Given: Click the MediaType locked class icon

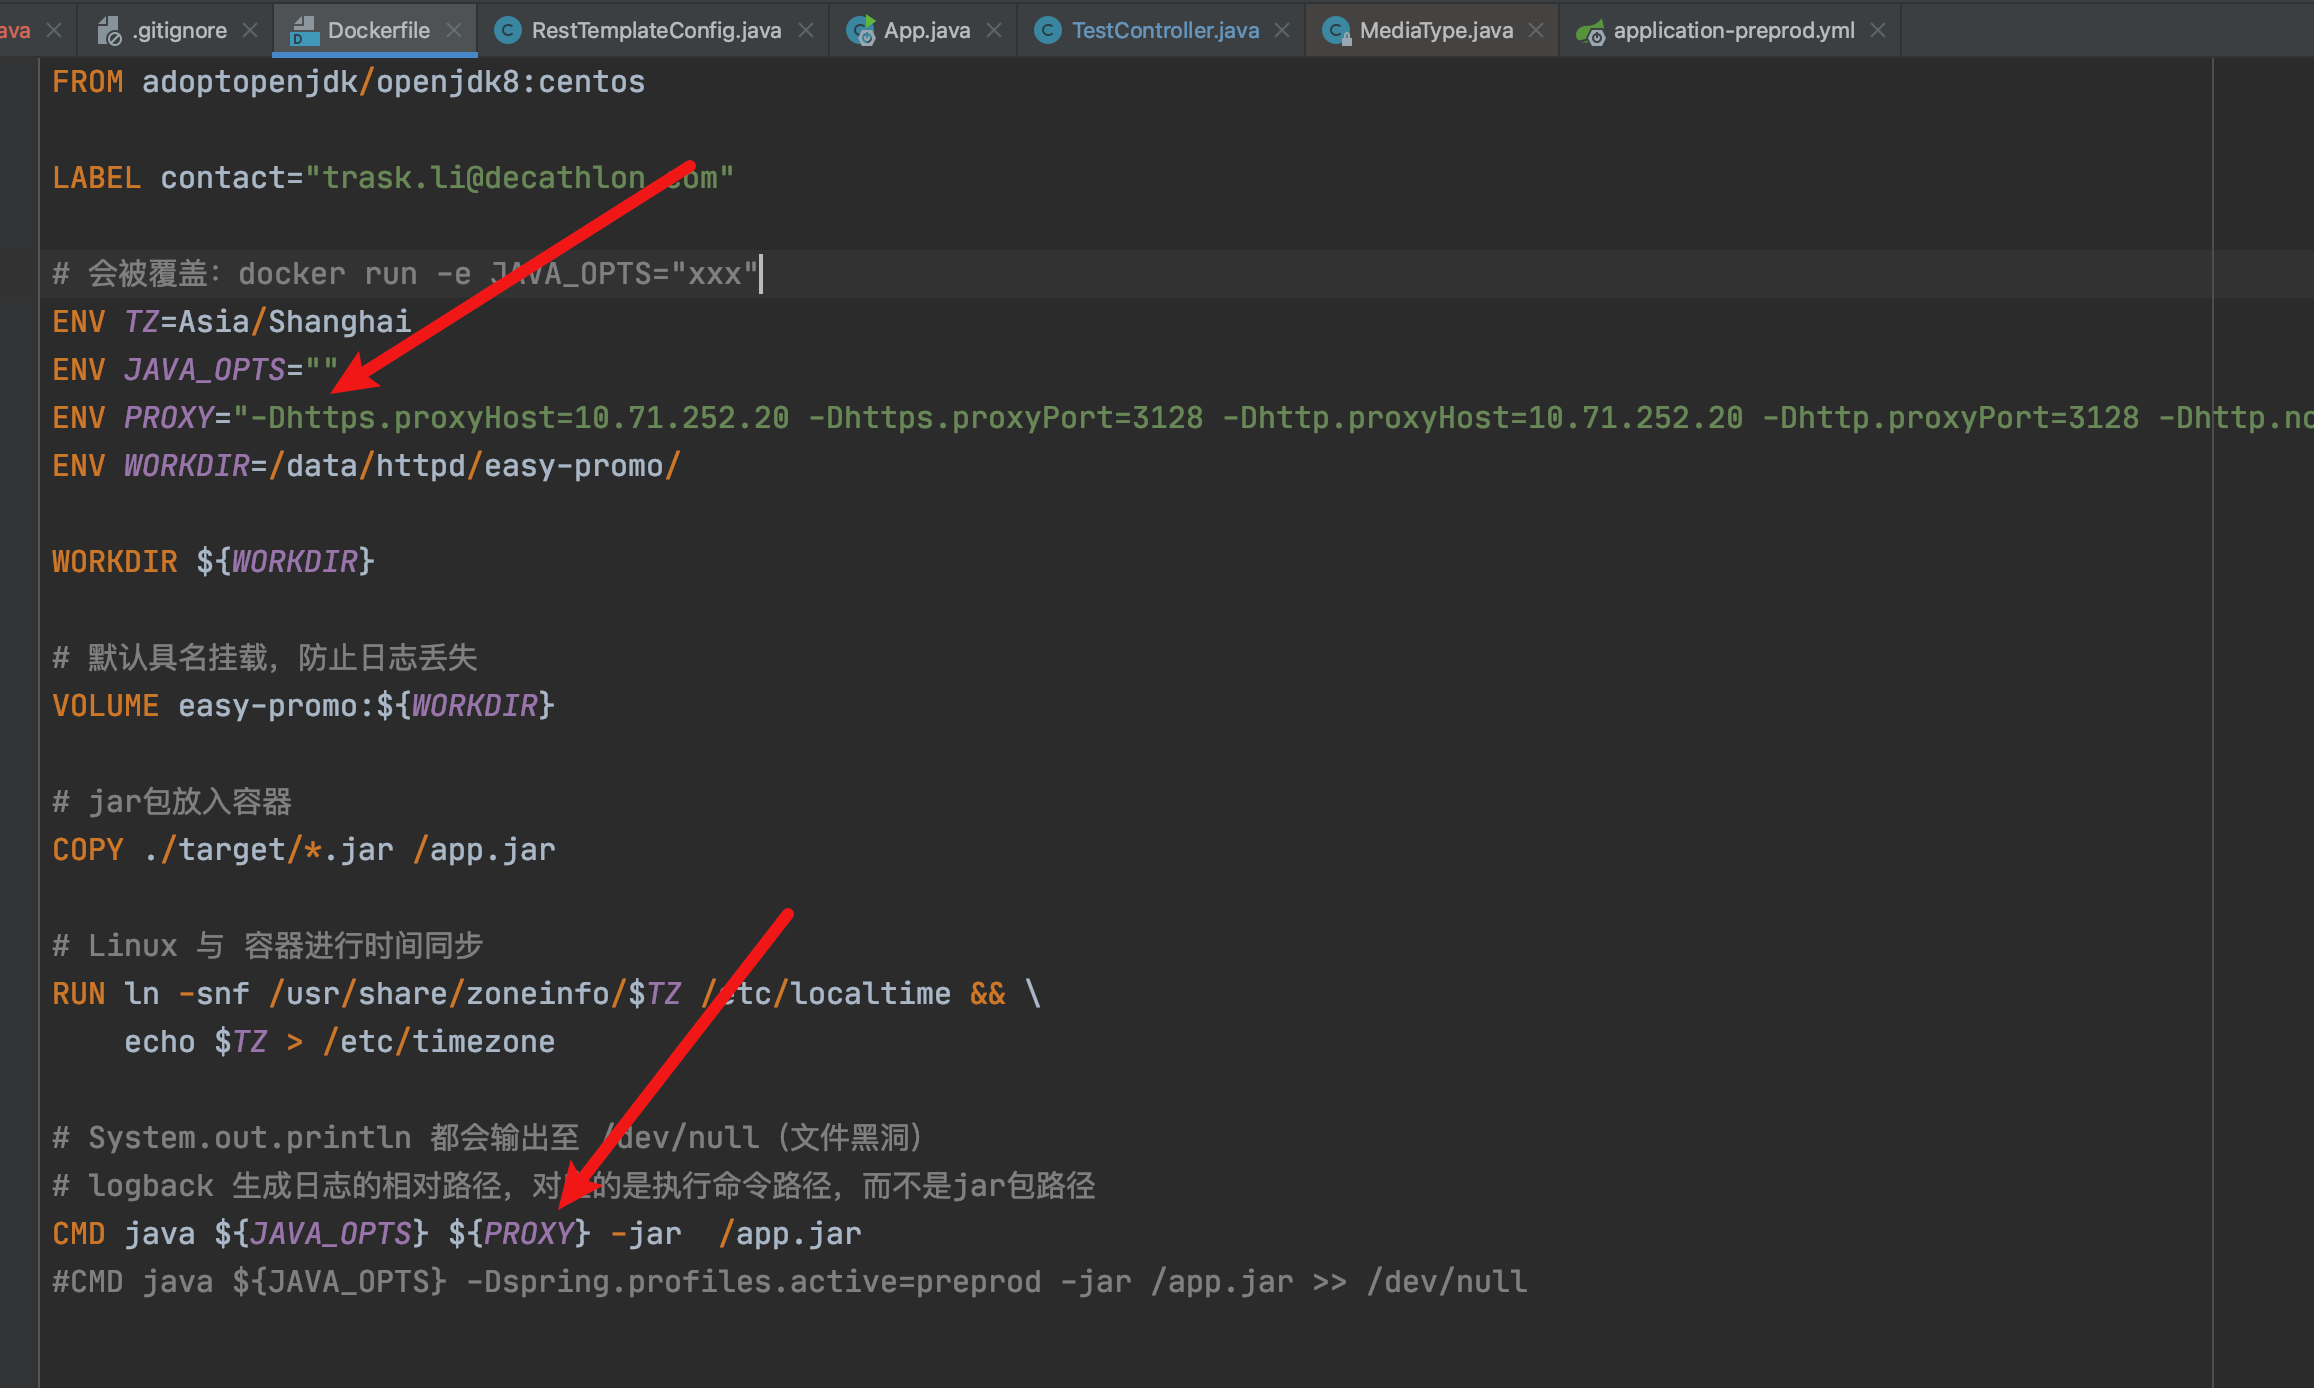Looking at the screenshot, I should point(1336,31).
